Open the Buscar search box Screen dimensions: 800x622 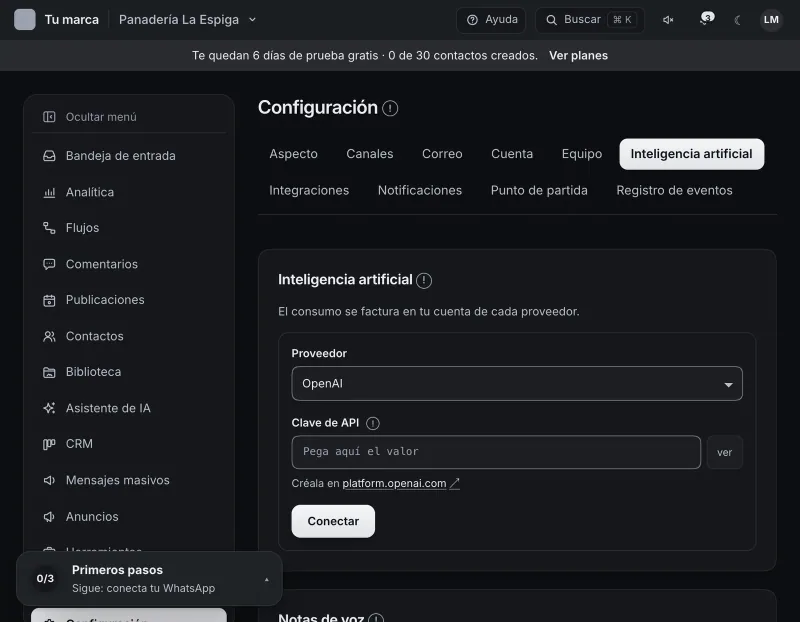[590, 20]
